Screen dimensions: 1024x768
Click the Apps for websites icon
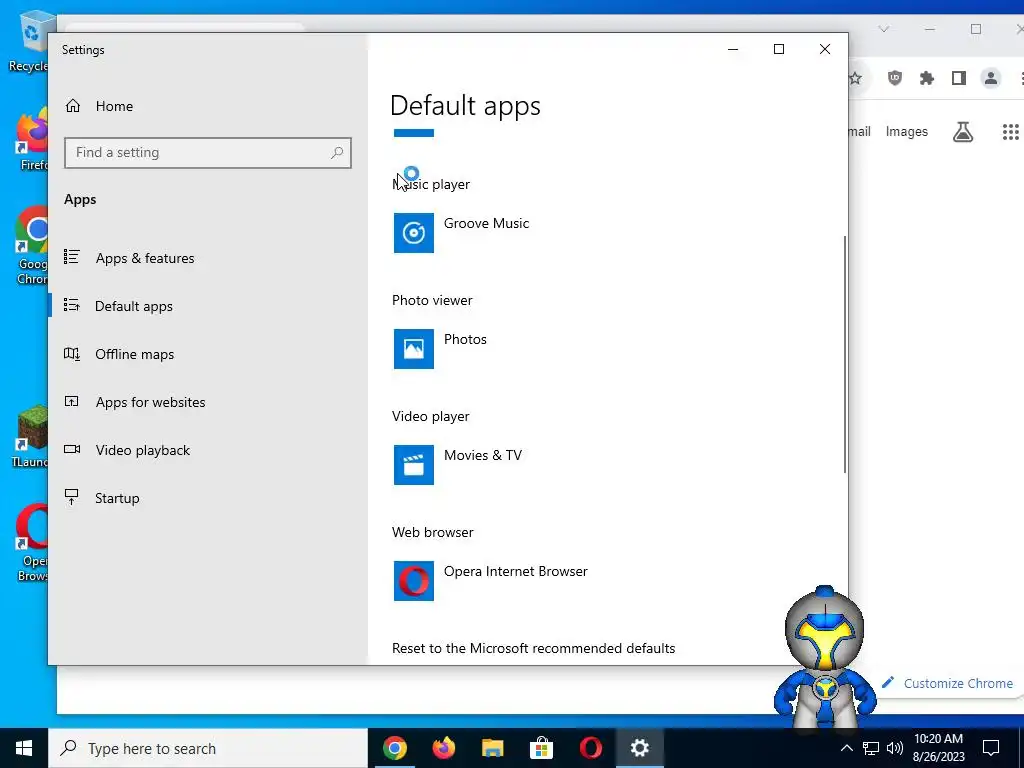(72, 402)
